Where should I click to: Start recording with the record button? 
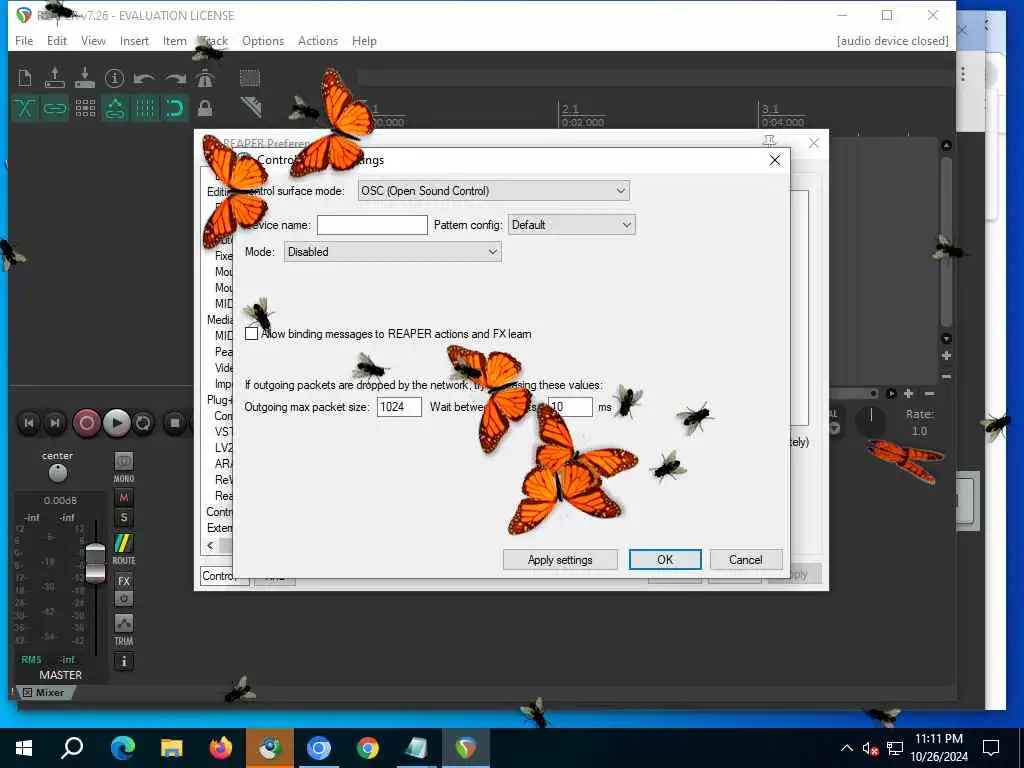pos(86,423)
